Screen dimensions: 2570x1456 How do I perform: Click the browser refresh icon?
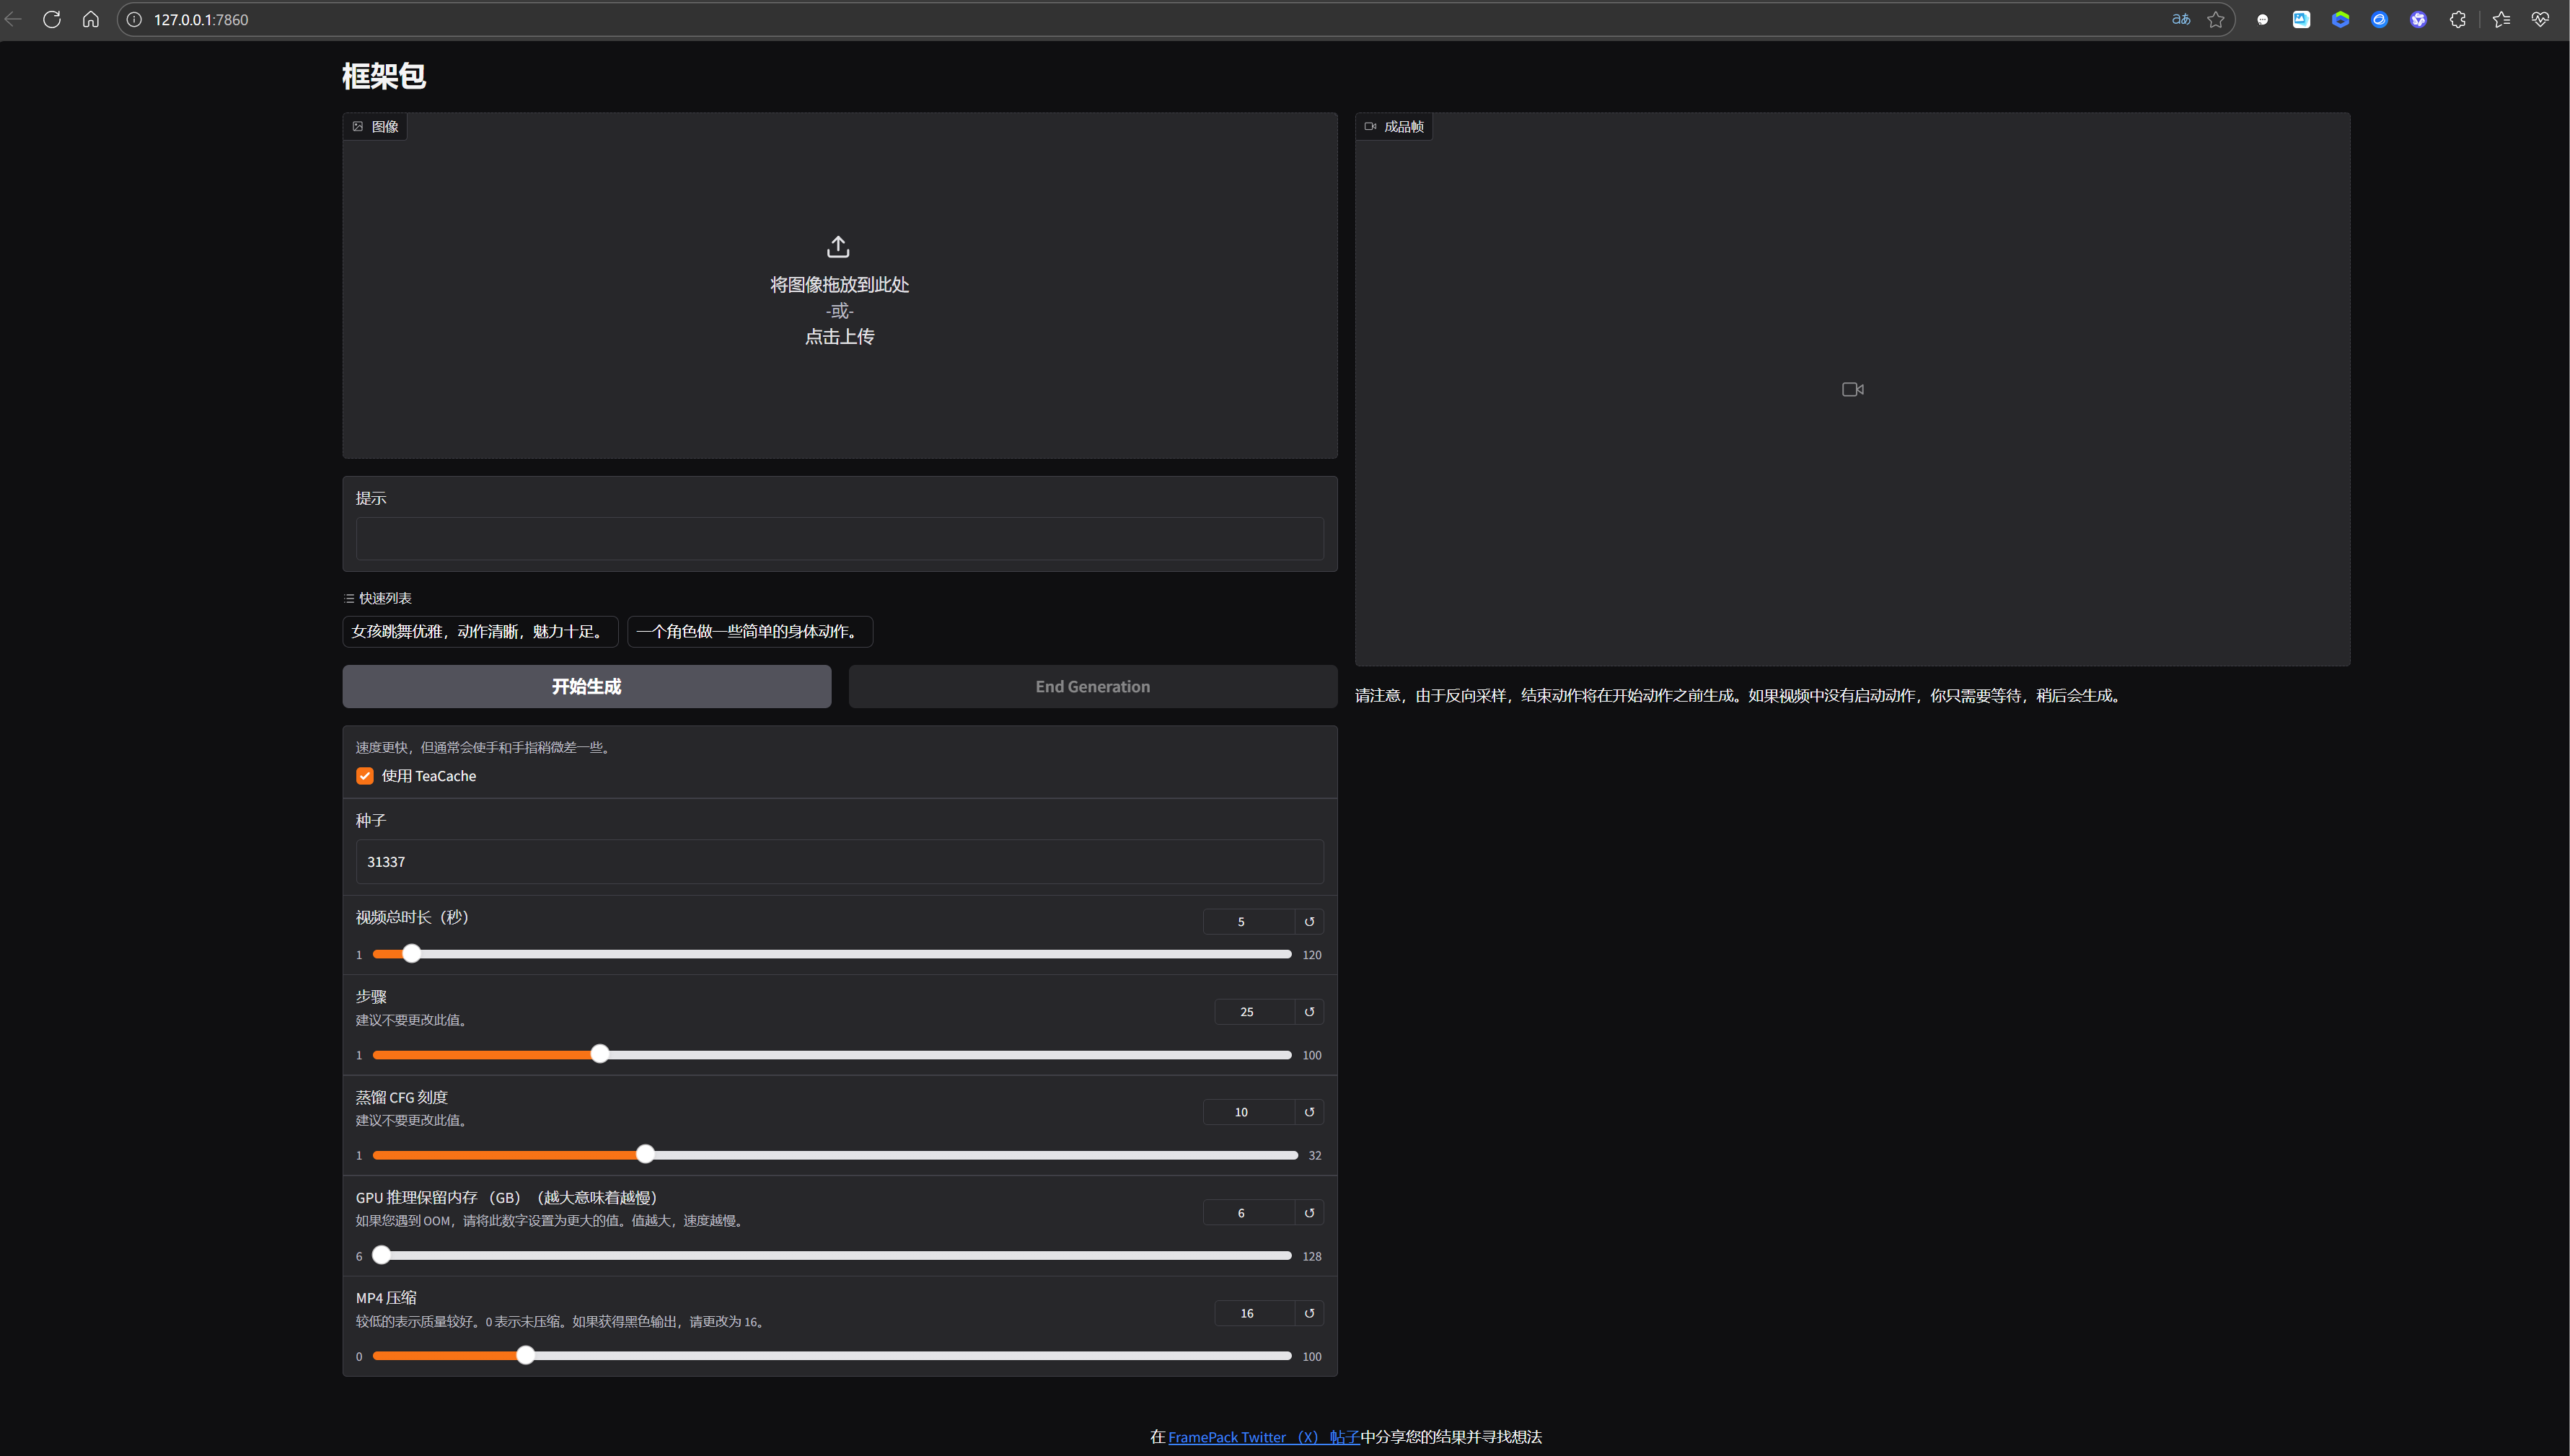click(52, 19)
